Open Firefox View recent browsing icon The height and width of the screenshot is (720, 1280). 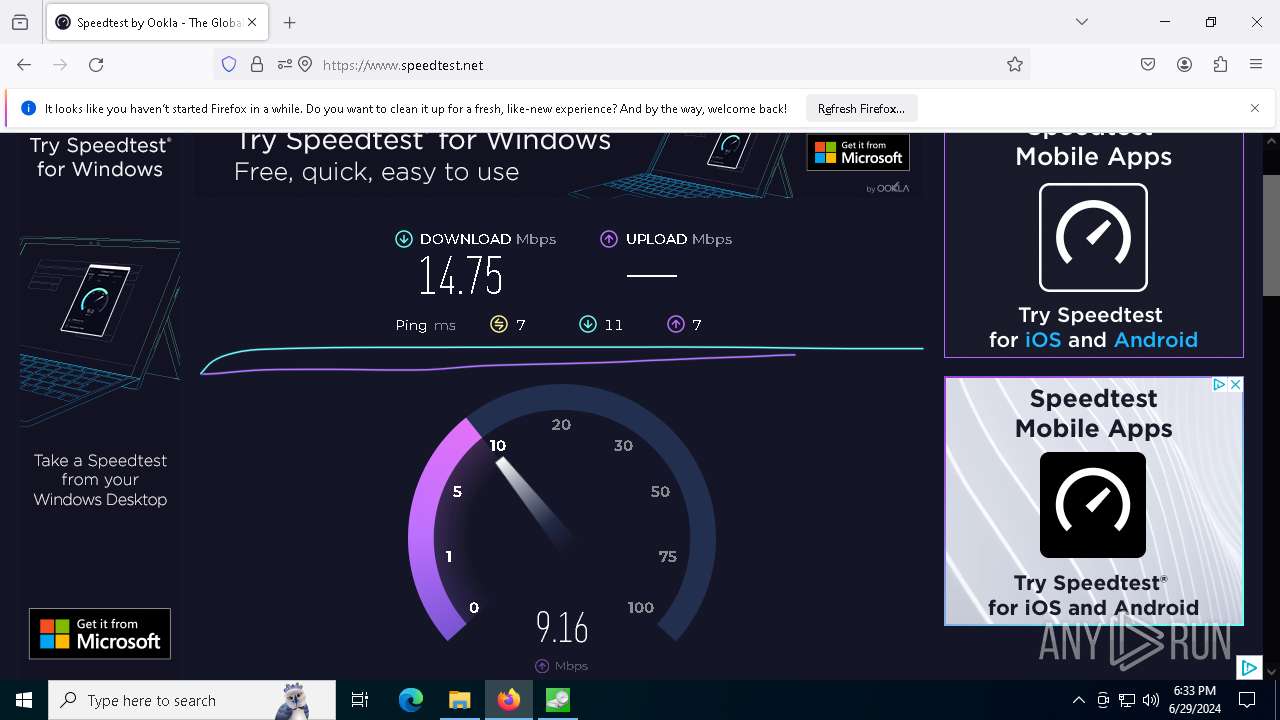tap(20, 23)
